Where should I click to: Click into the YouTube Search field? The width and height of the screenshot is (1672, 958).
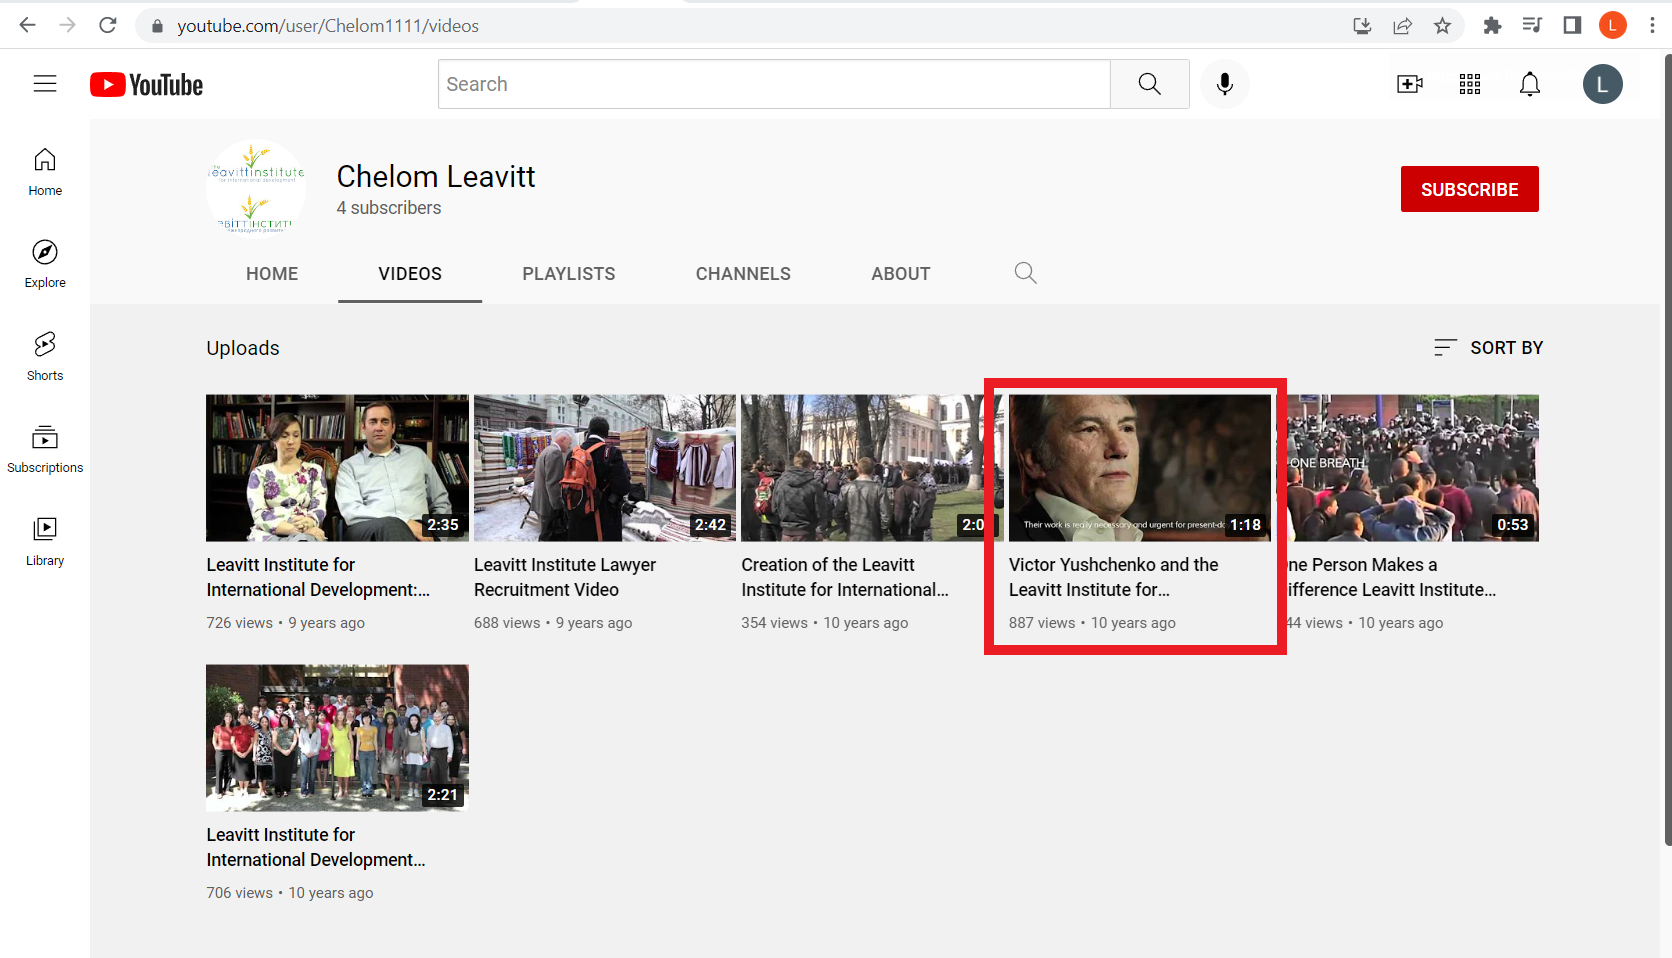click(774, 84)
